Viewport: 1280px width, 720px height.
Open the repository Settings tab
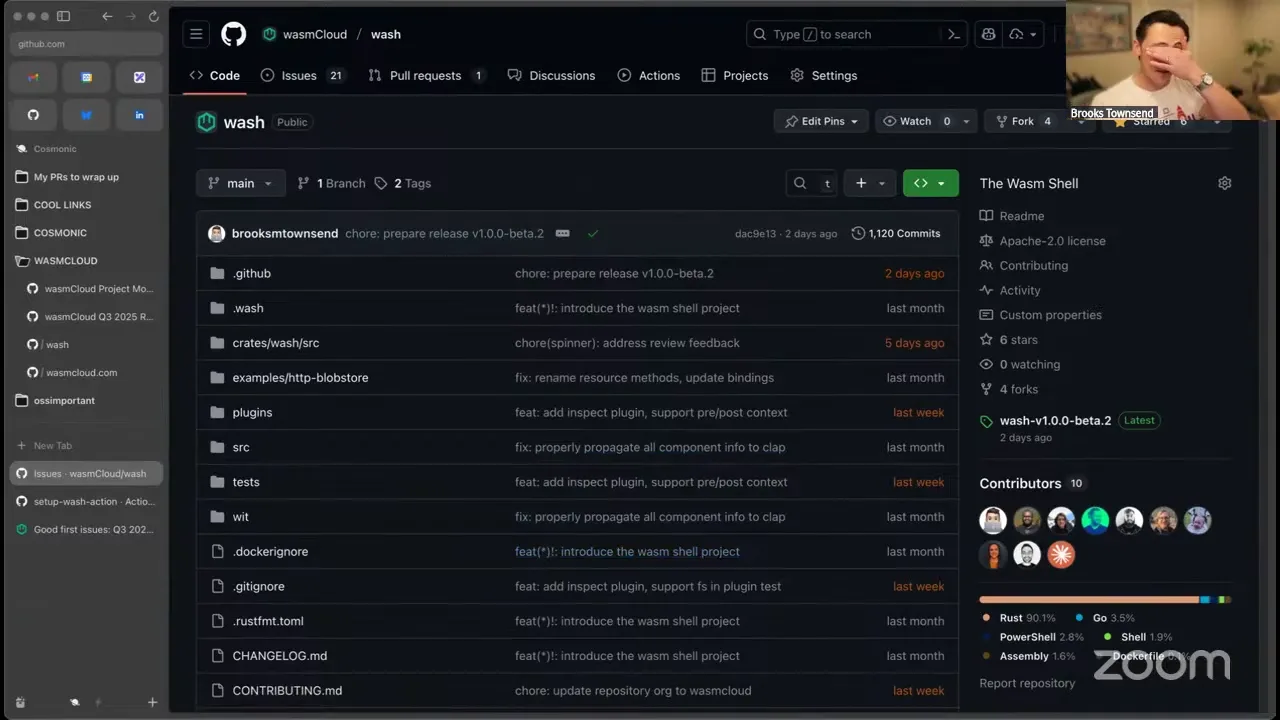tap(824, 75)
